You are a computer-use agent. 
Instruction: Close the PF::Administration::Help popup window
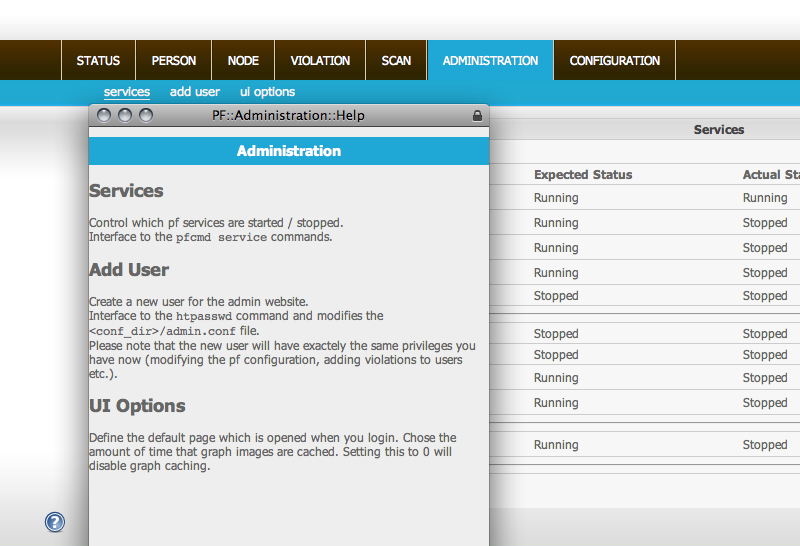pos(103,116)
